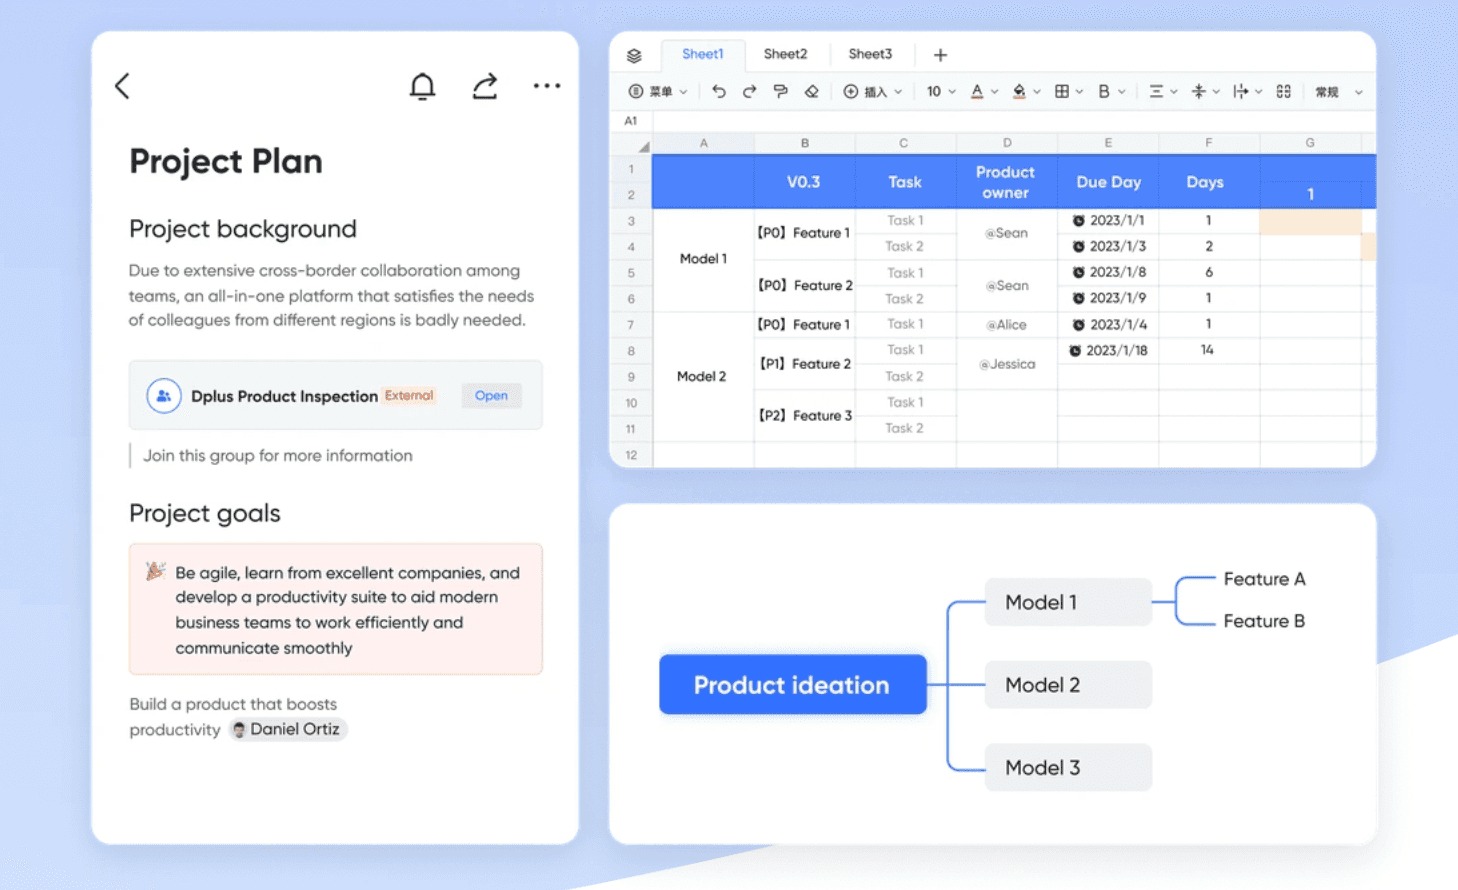1458x890 pixels.
Task: Switch to the Sheet2 tab
Action: [785, 54]
